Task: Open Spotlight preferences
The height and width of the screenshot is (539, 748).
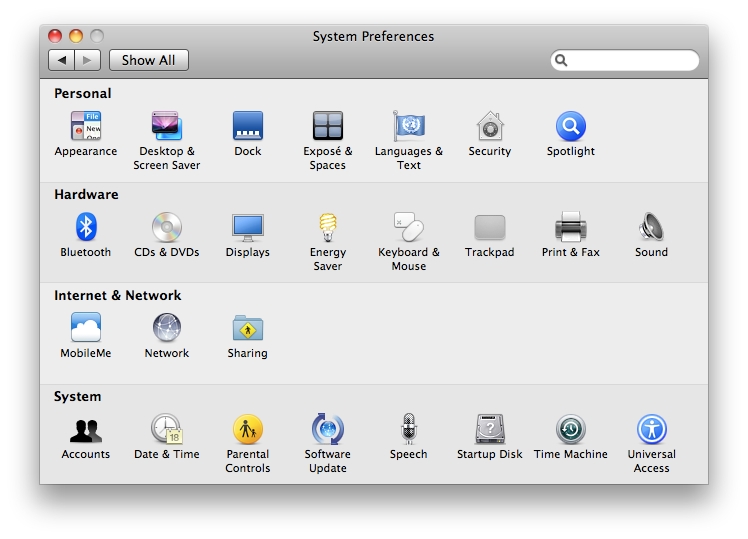Action: coord(570,127)
